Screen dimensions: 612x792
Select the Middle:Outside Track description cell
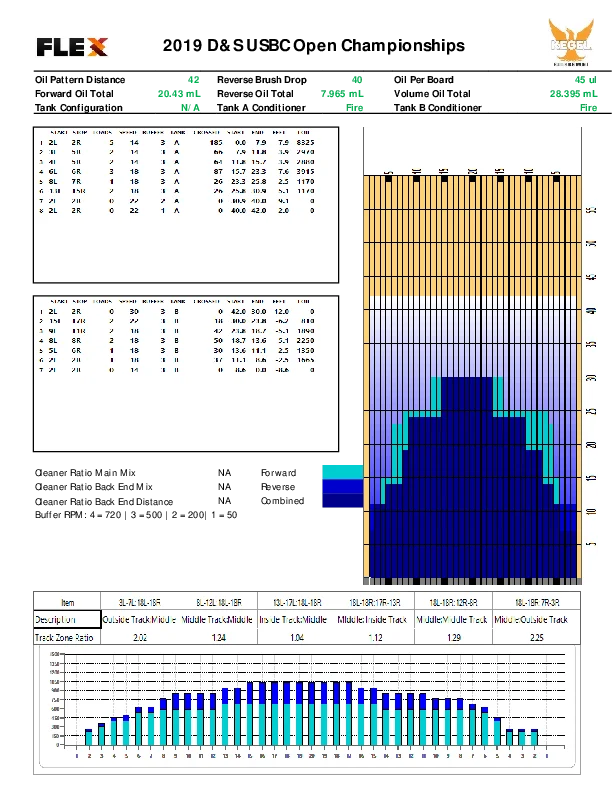tap(531, 620)
